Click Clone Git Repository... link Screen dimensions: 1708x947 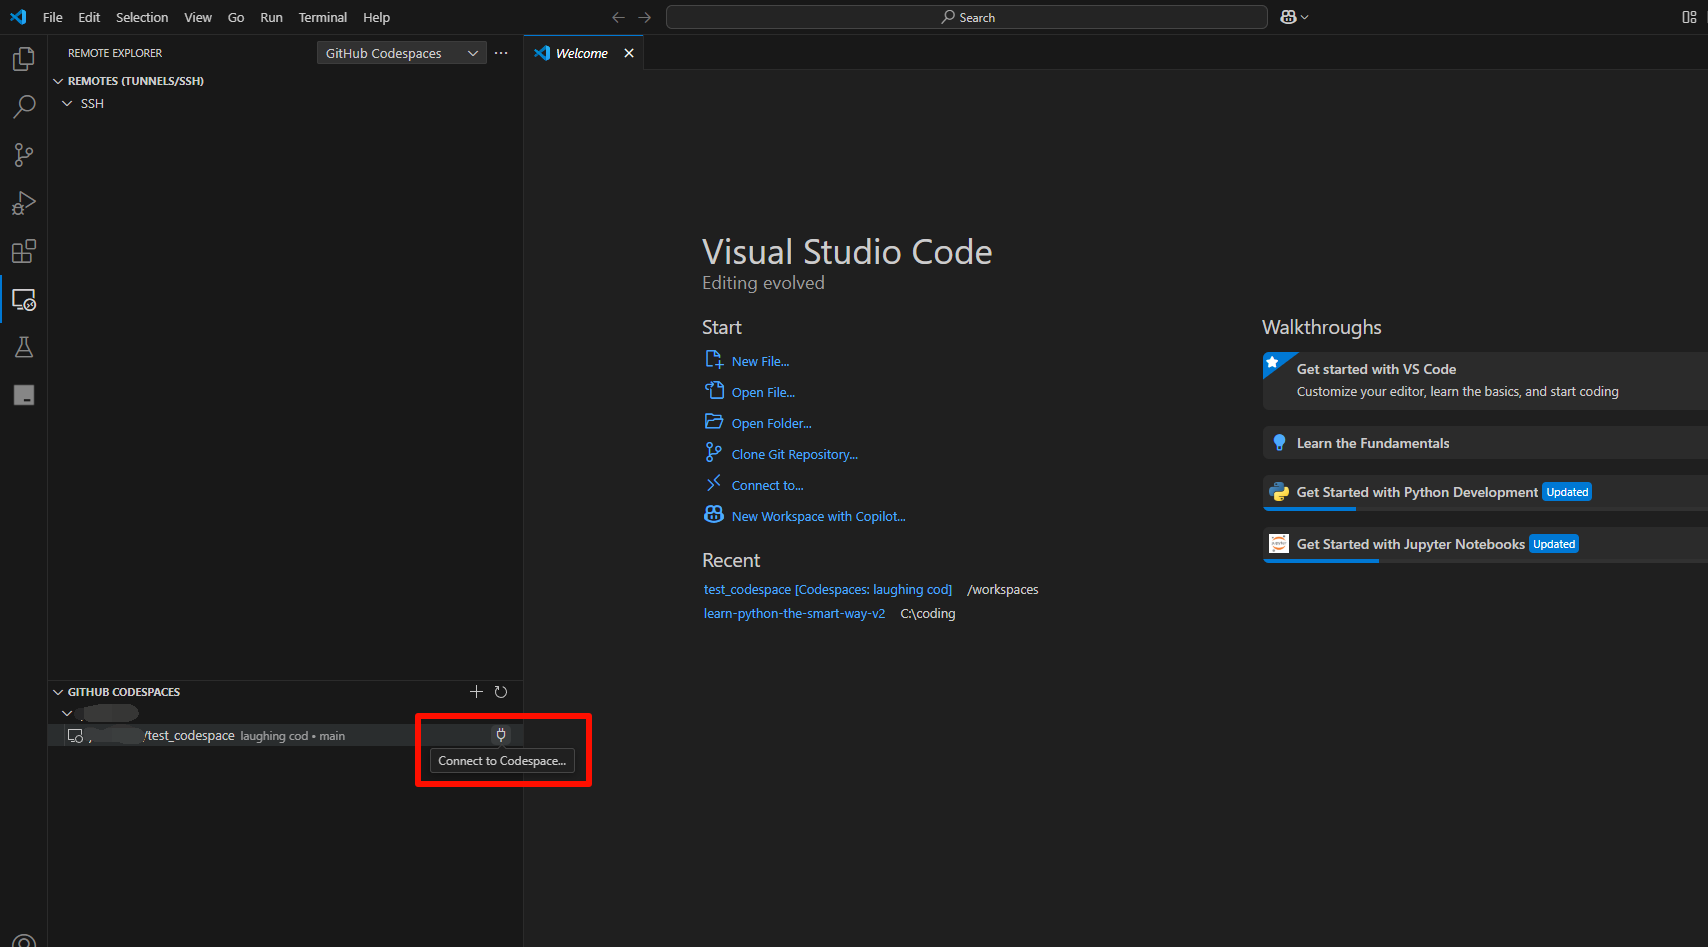795,455
